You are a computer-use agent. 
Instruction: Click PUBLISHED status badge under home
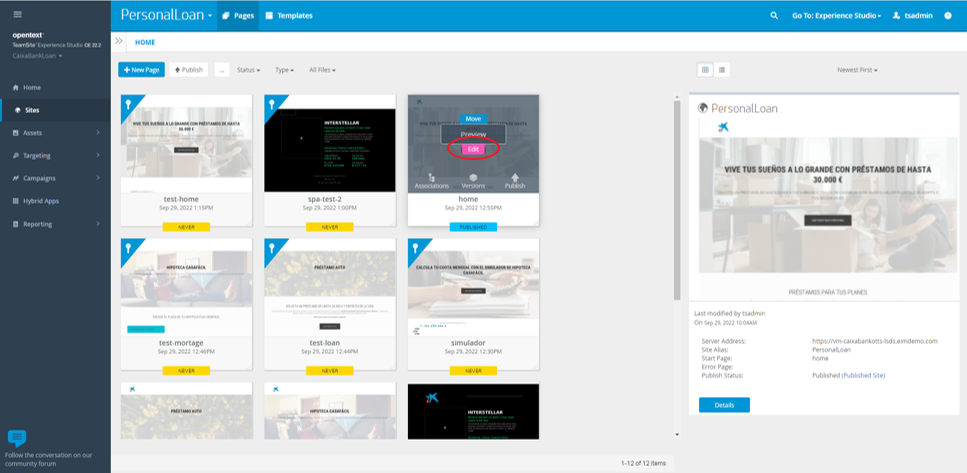pos(473,227)
